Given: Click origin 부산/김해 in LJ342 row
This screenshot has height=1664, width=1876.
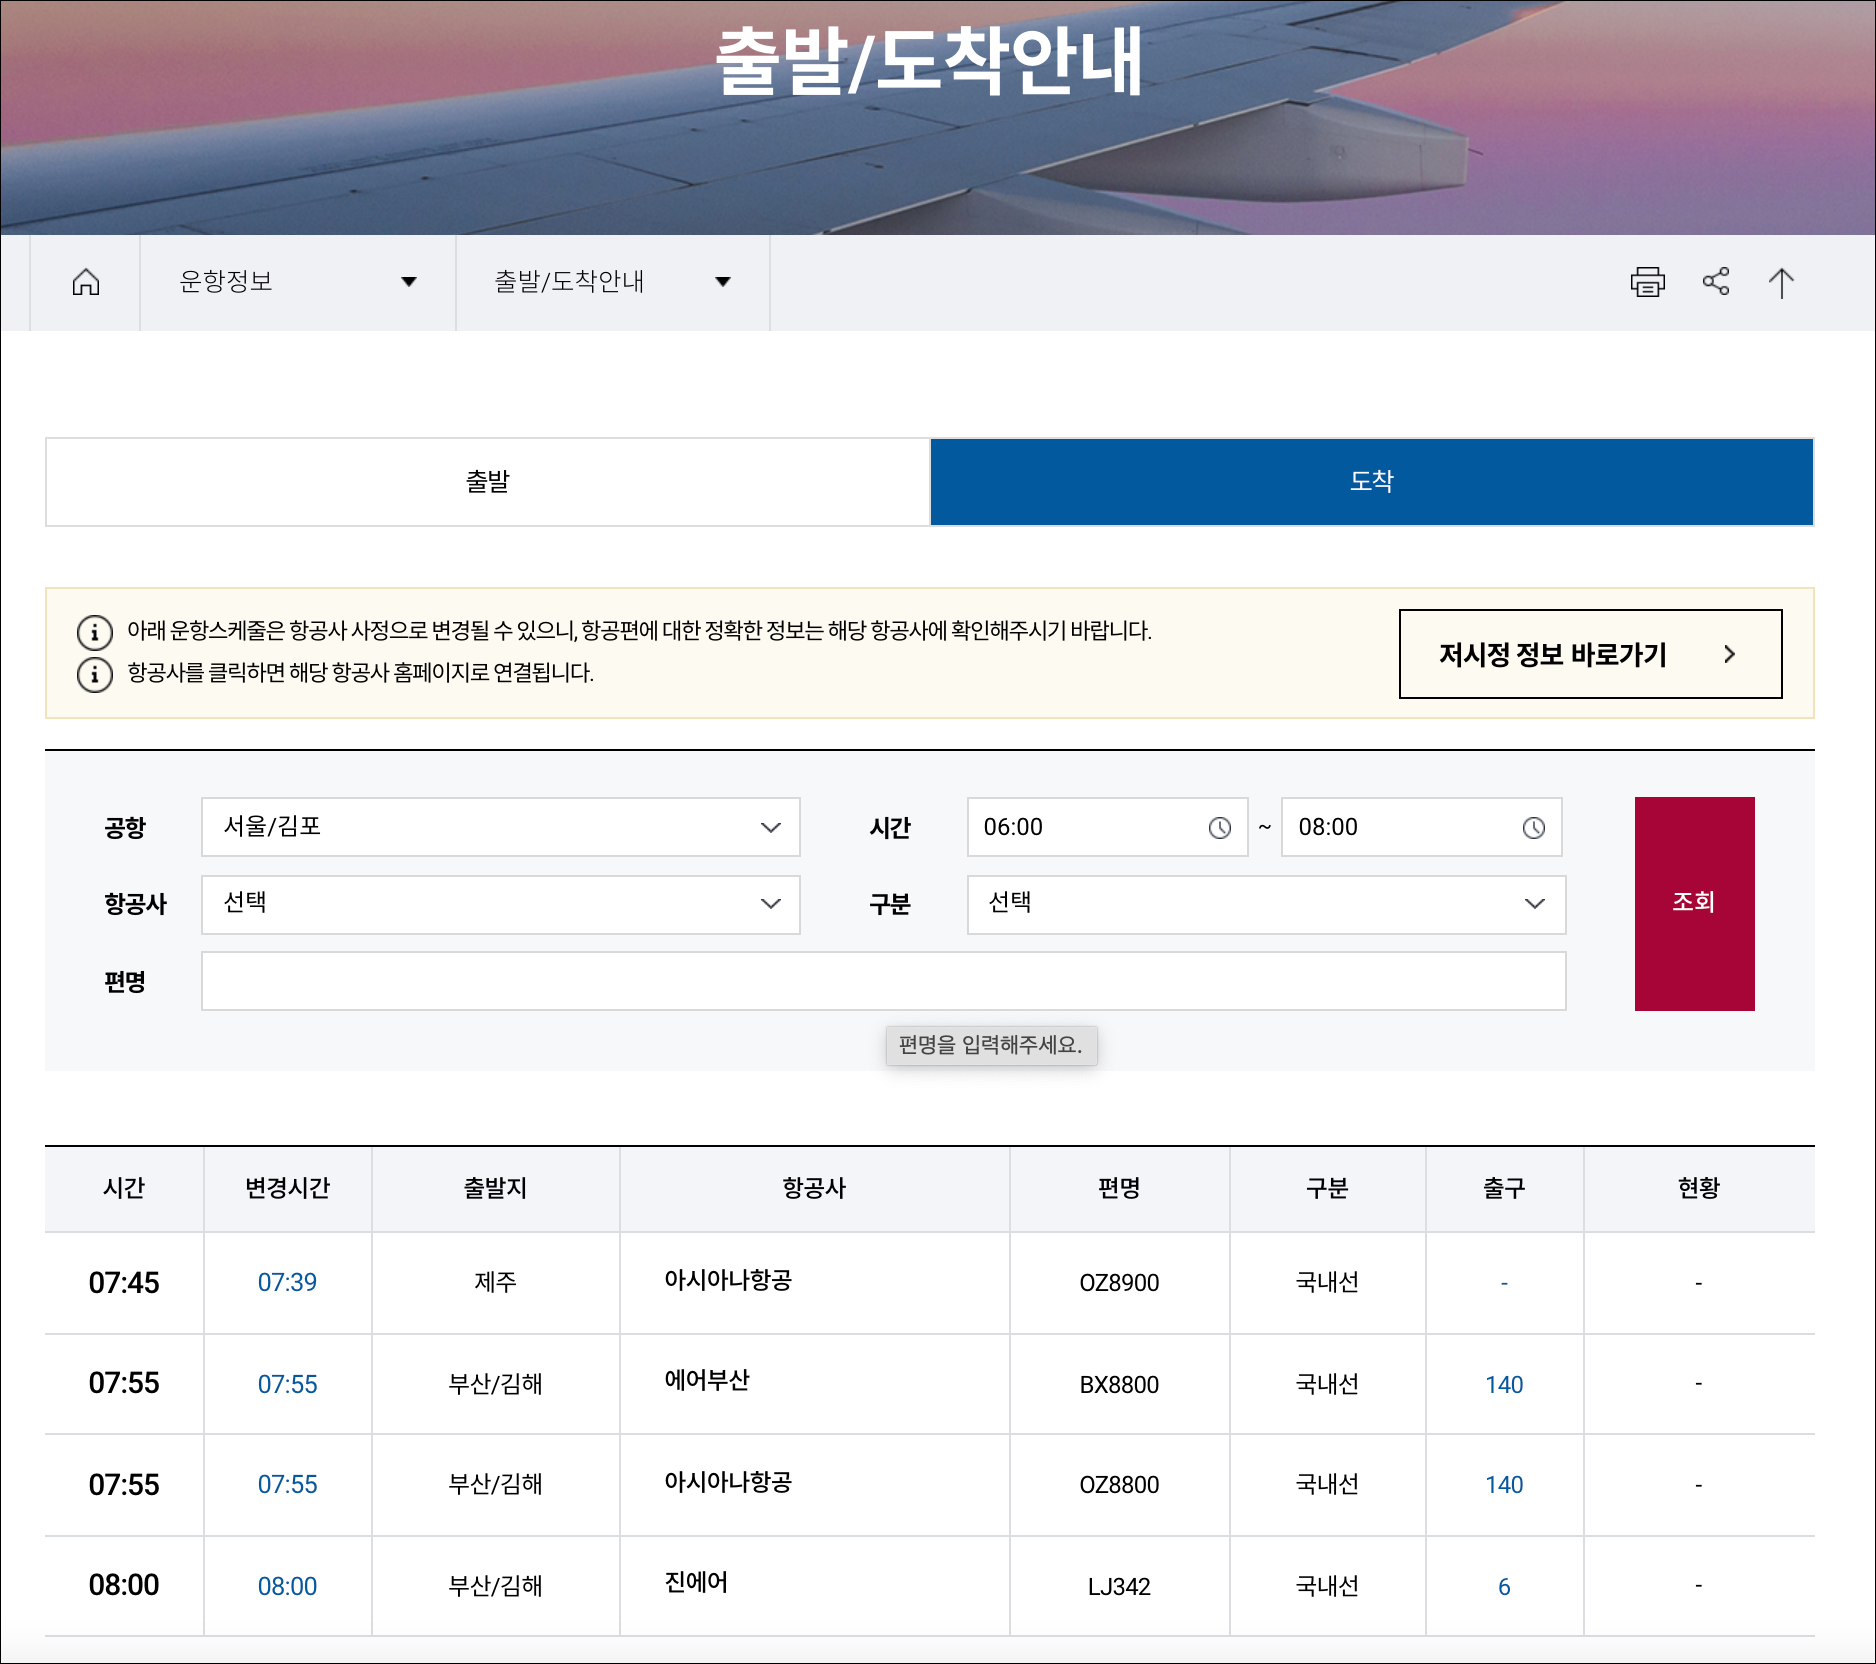Looking at the screenshot, I should point(495,1586).
